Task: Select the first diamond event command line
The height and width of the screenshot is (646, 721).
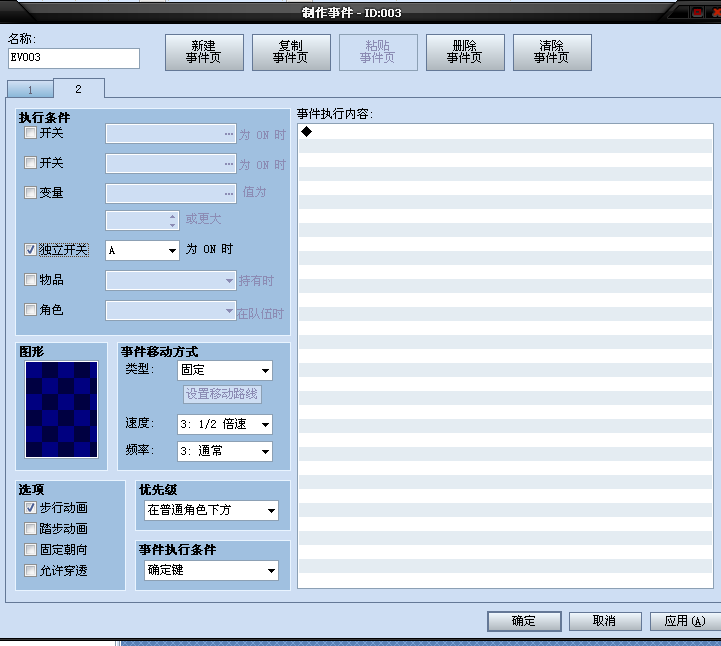Action: tap(505, 132)
